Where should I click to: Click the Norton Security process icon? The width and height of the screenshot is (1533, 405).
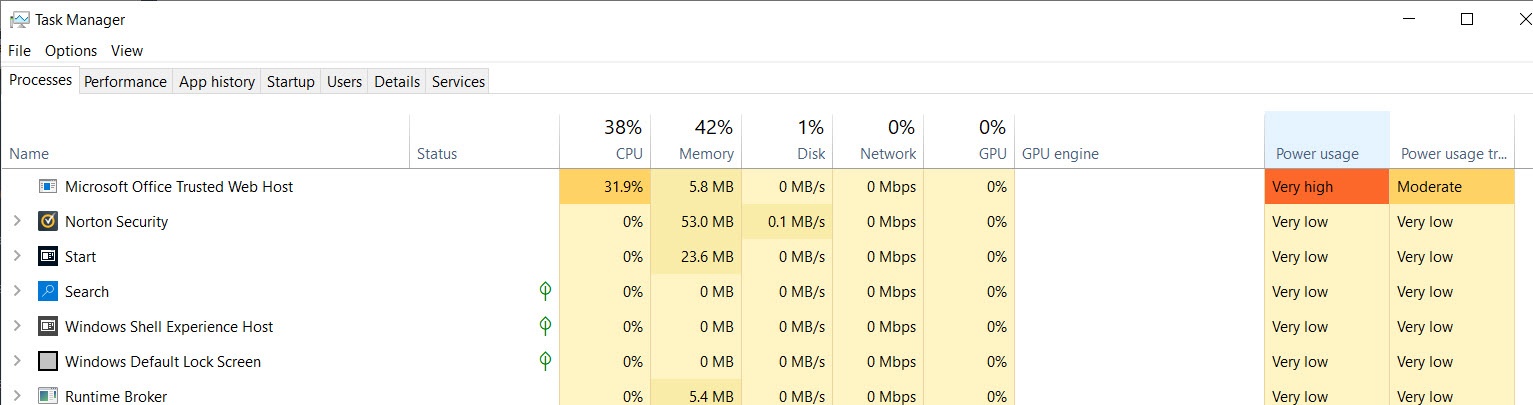click(x=48, y=221)
